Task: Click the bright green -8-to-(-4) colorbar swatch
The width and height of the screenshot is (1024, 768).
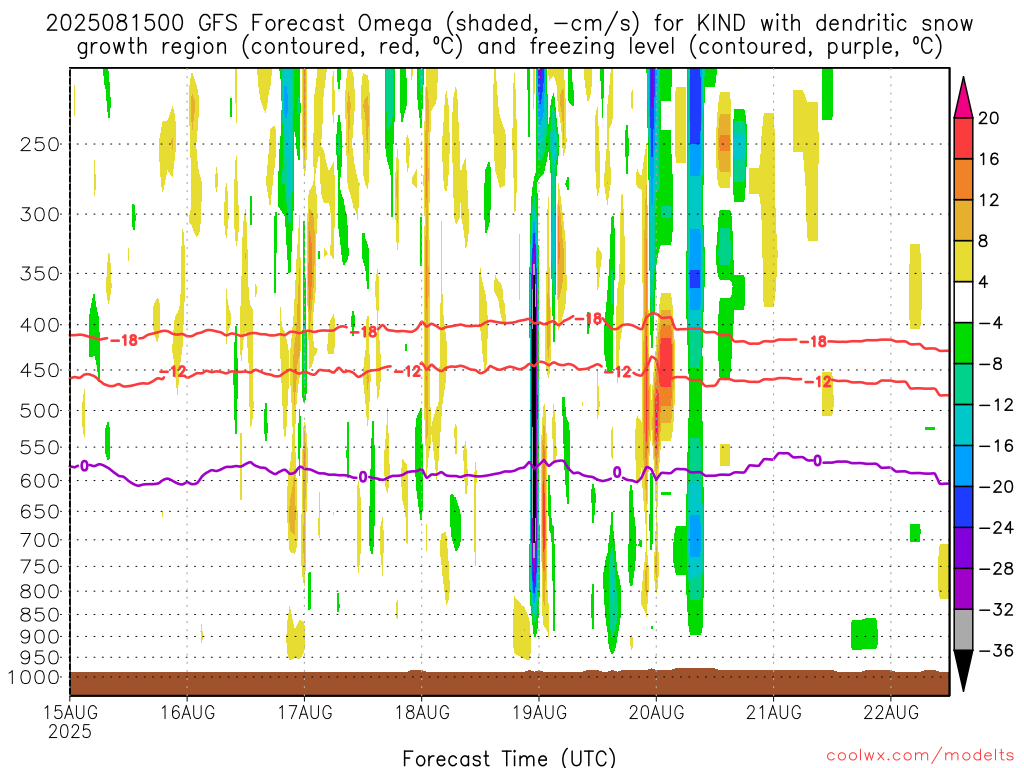Action: click(963, 344)
